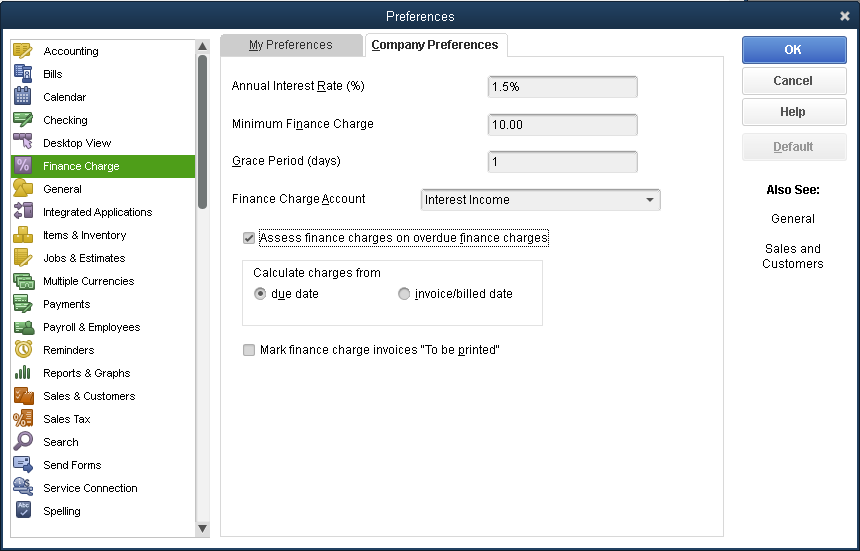This screenshot has width=860, height=551.
Task: Close the Preferences dialog with X
Action: [845, 16]
